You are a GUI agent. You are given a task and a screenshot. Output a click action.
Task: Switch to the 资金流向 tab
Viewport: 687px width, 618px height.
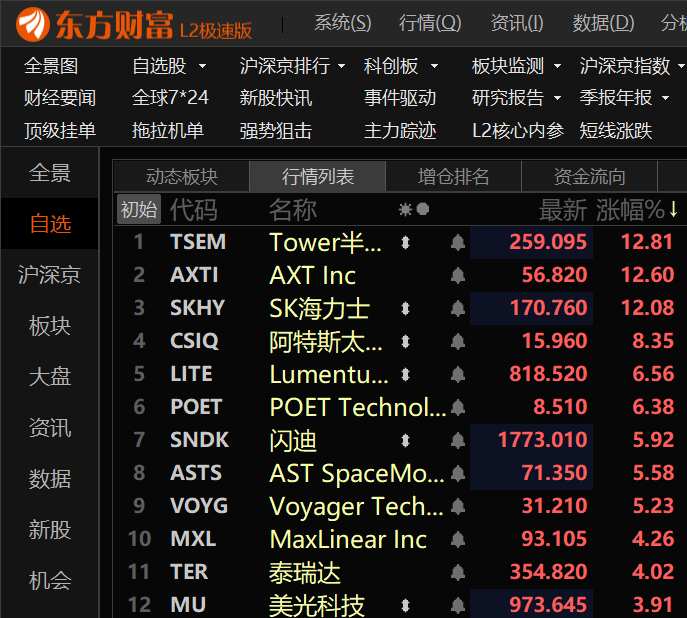tap(589, 177)
